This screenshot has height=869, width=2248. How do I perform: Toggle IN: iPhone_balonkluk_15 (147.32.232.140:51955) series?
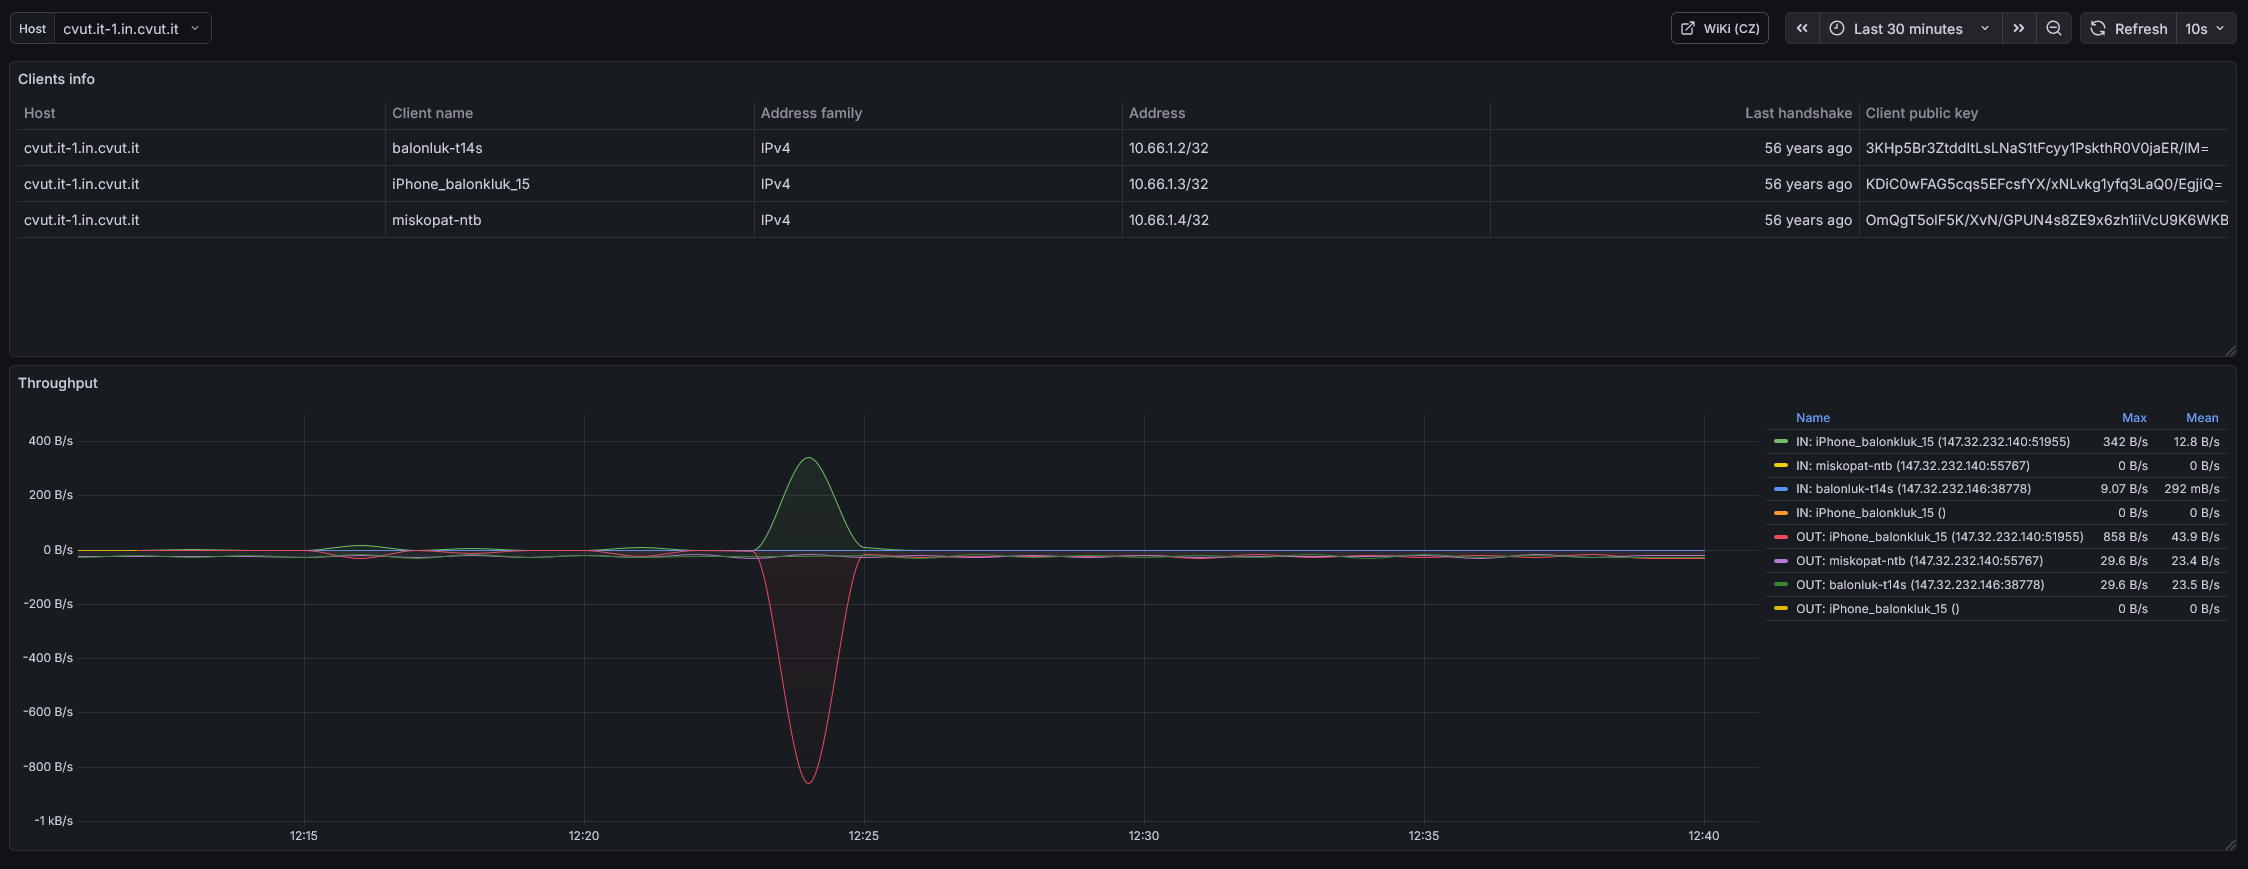click(x=1932, y=442)
